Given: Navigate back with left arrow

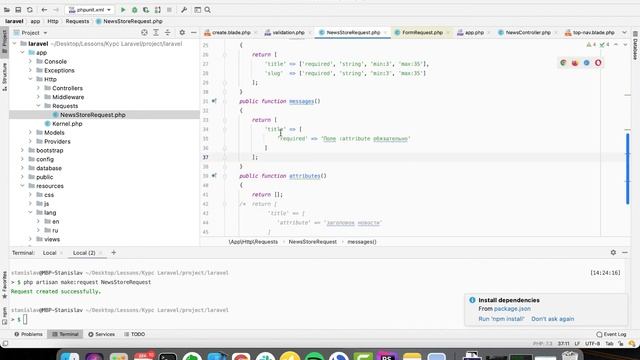Looking at the screenshot, I should pyautogui.click(x=44, y=10).
